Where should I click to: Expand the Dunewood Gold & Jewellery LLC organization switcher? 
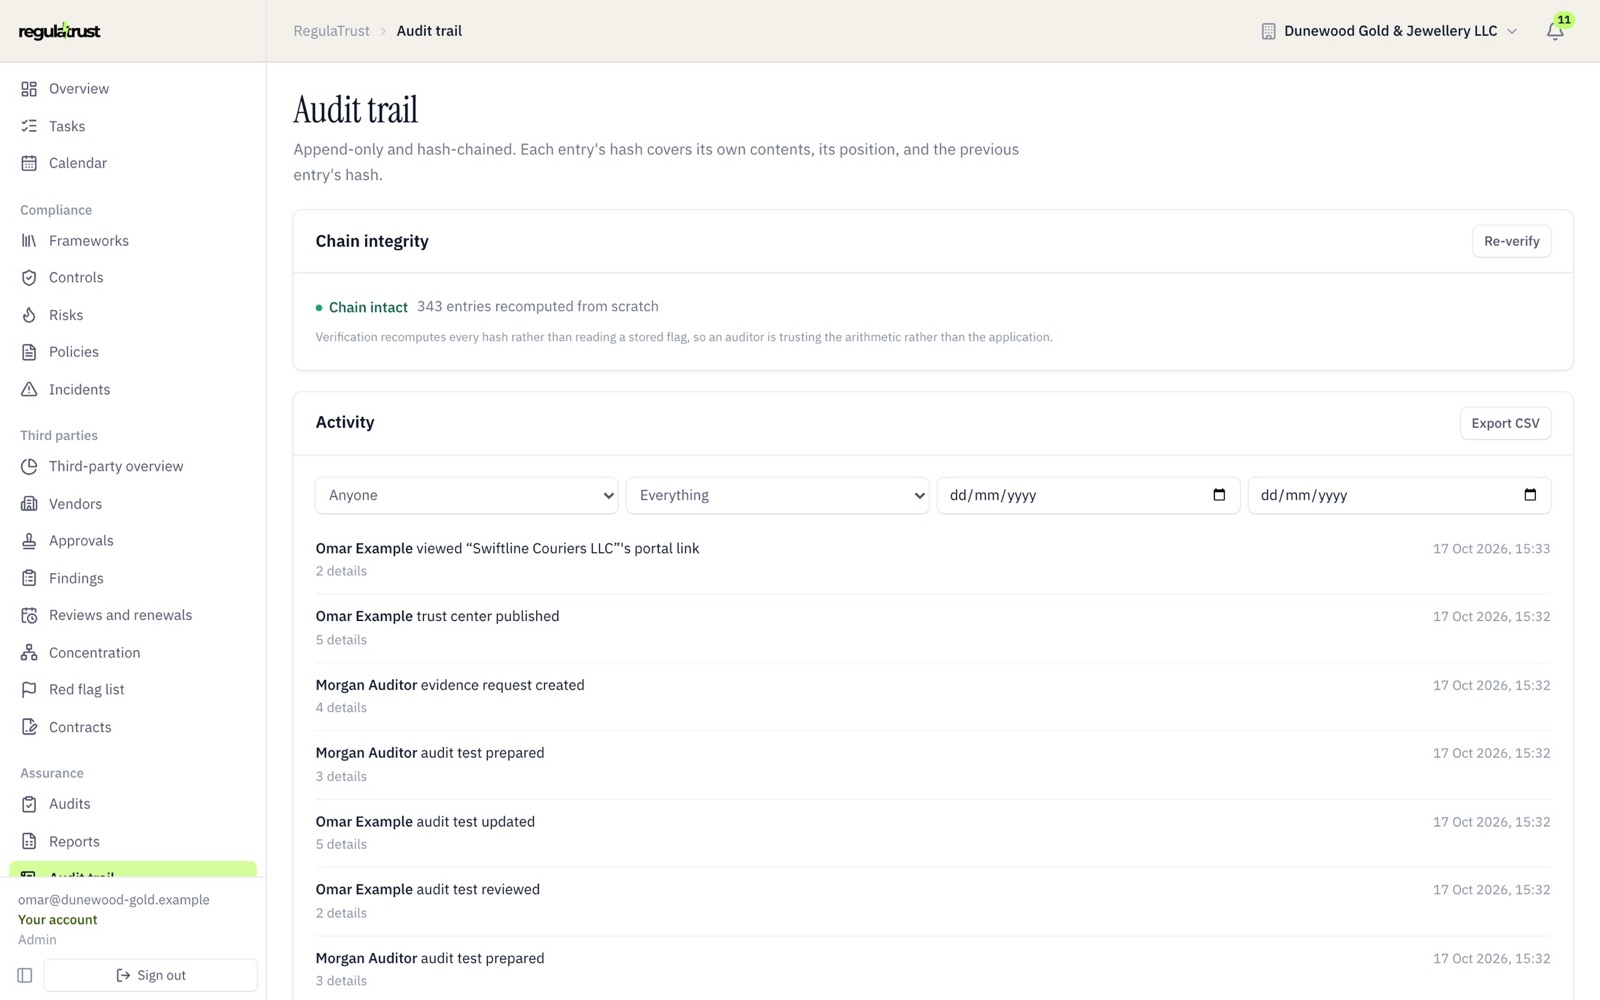1389,31
